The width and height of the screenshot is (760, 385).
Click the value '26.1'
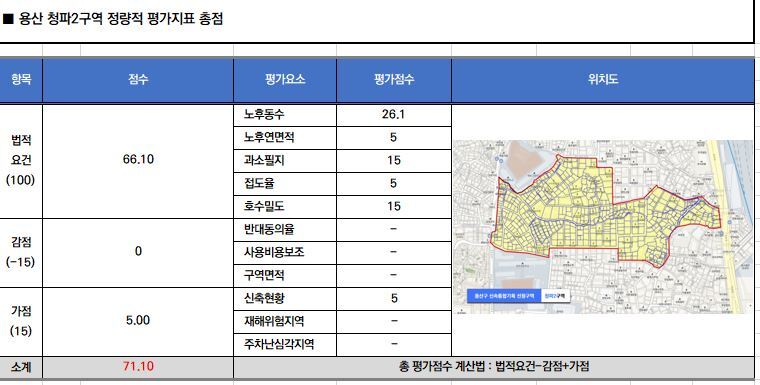click(394, 115)
